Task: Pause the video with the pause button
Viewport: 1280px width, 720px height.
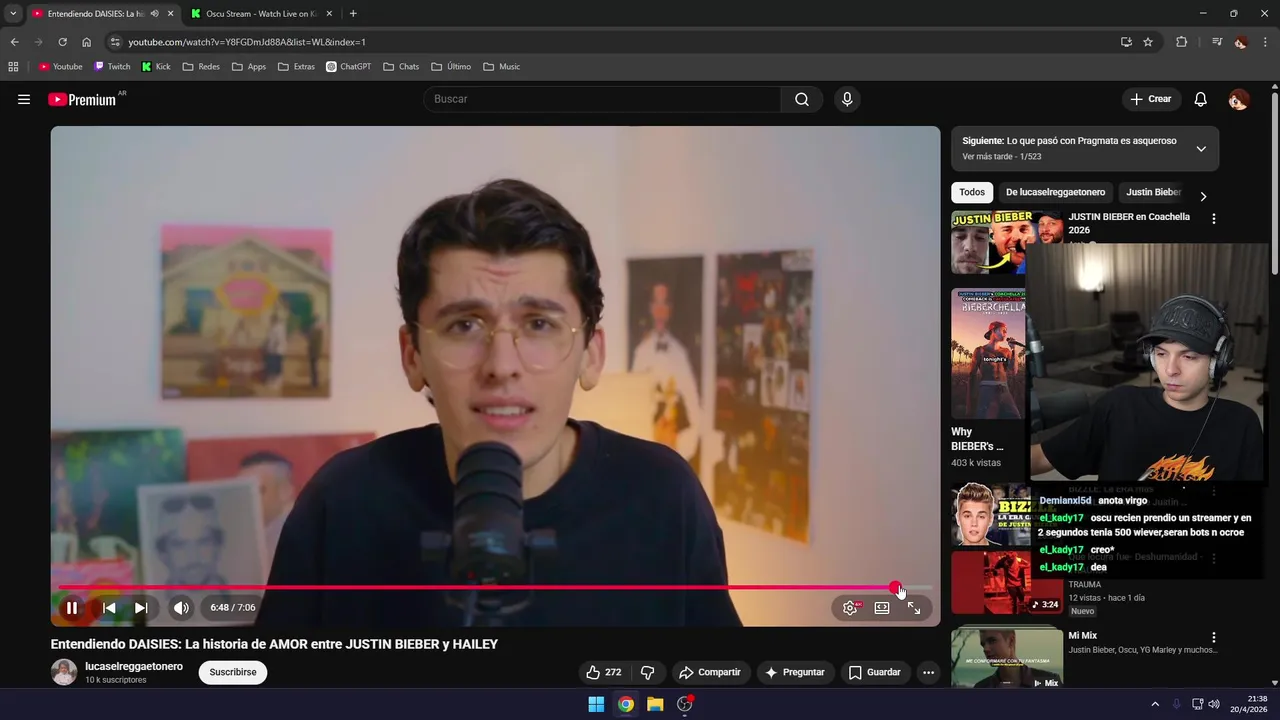Action: [72, 607]
